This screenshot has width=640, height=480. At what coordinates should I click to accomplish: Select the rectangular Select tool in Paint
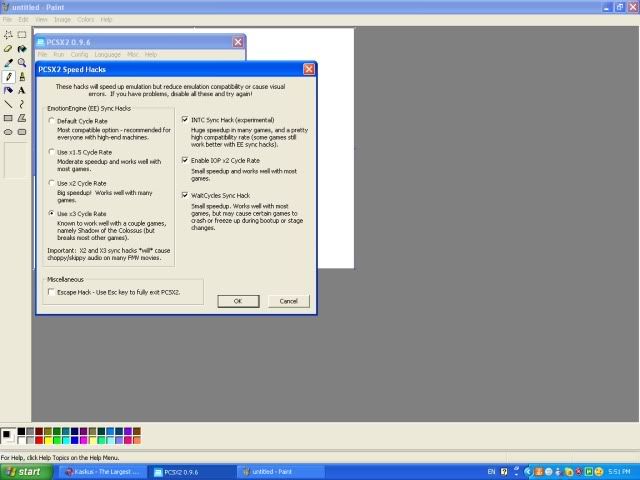coord(22,35)
